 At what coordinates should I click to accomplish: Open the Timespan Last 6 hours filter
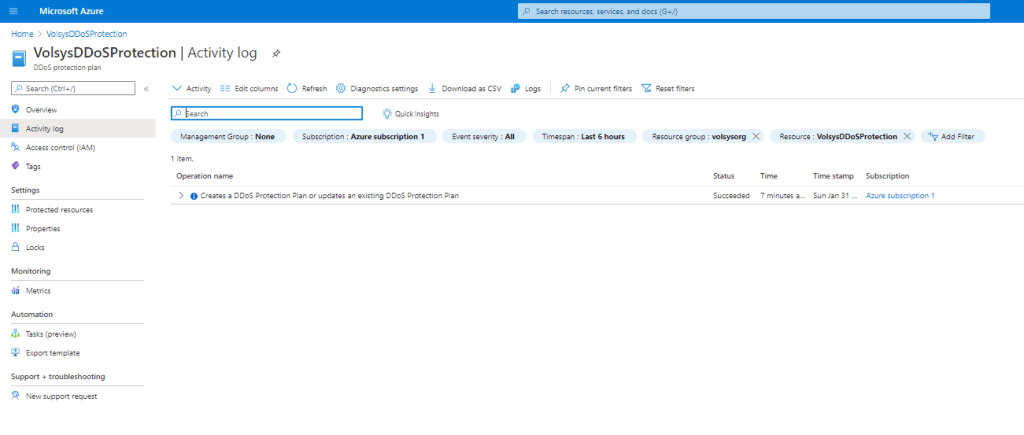(x=584, y=136)
